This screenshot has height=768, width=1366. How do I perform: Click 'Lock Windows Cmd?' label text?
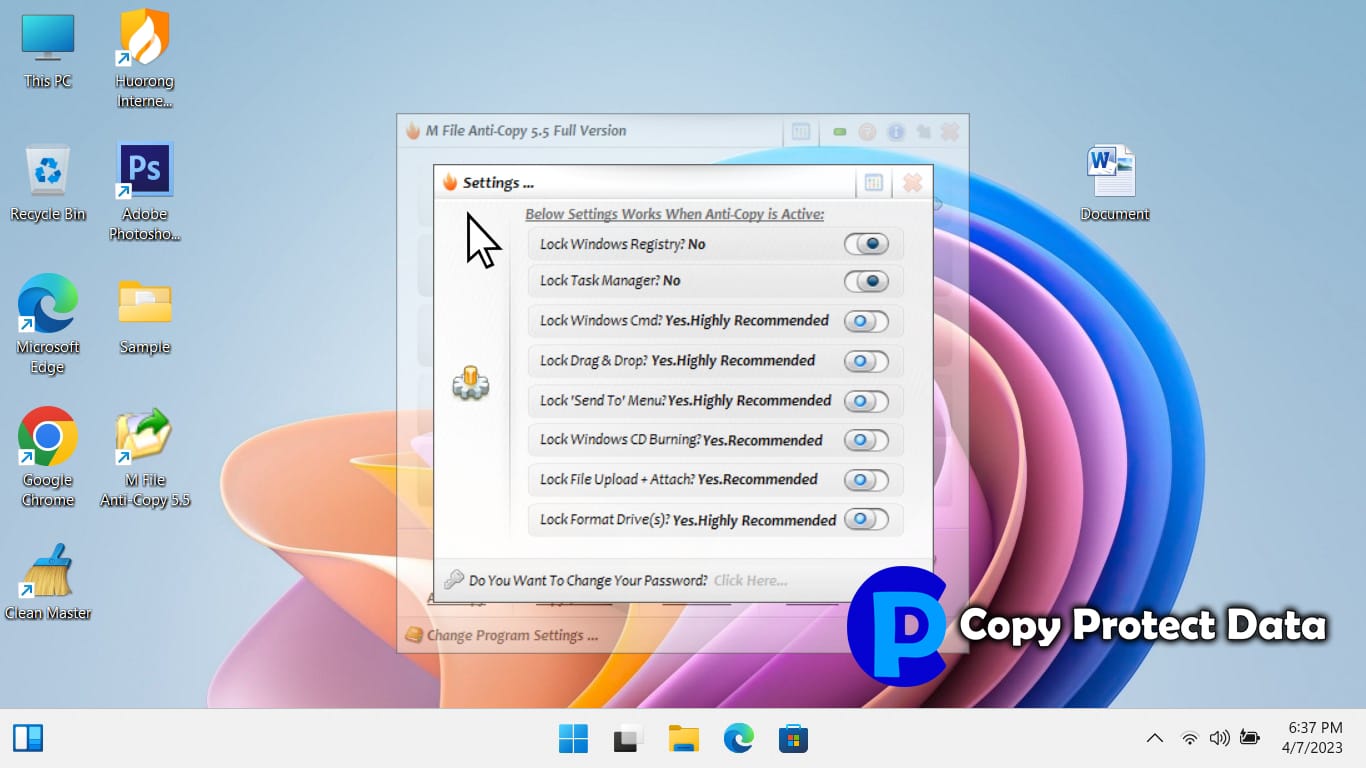pos(600,321)
